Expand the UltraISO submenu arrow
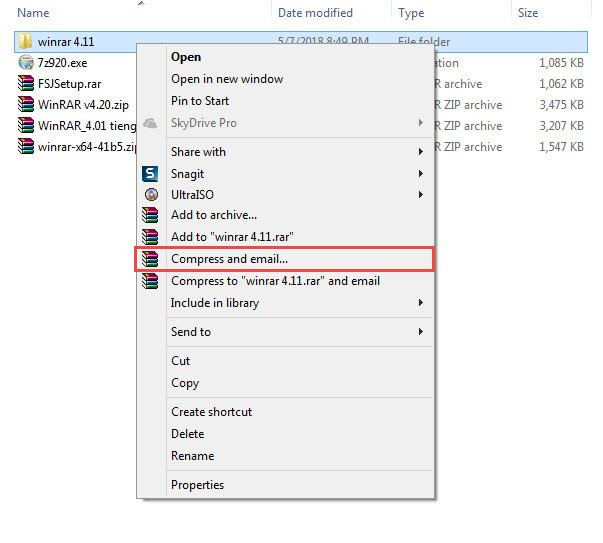The height and width of the screenshot is (543, 603). [421, 195]
